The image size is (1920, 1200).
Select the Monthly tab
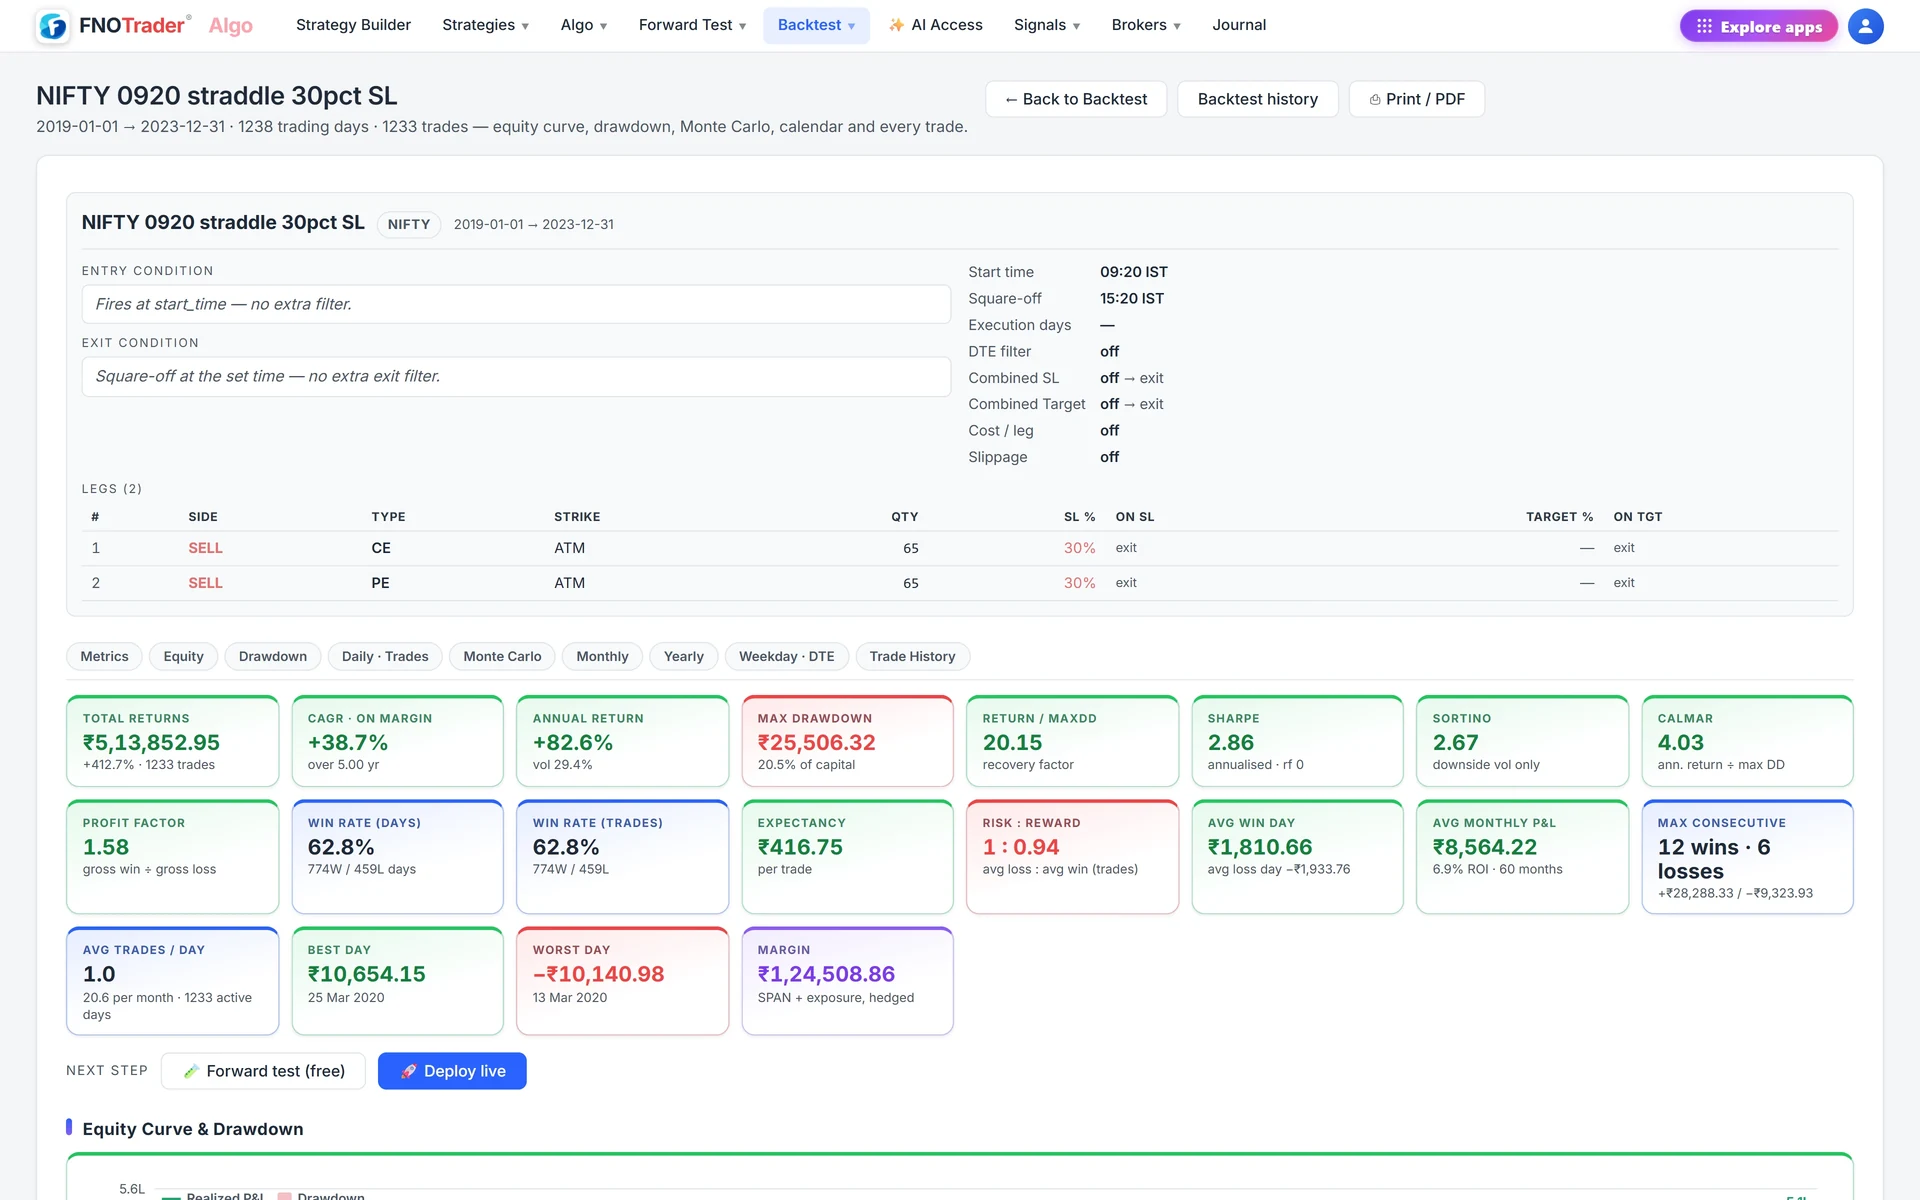pos(602,656)
